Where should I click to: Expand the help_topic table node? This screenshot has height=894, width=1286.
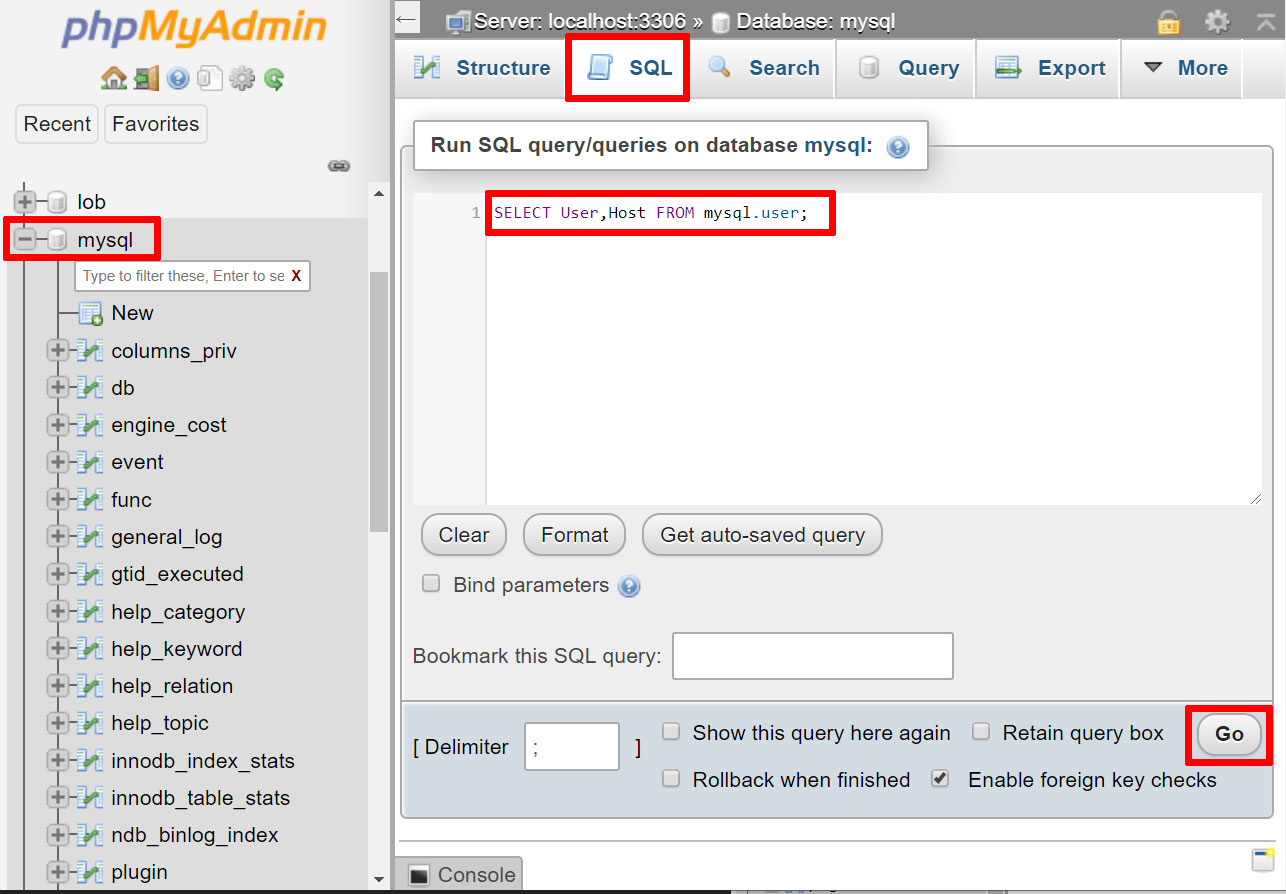(58, 723)
